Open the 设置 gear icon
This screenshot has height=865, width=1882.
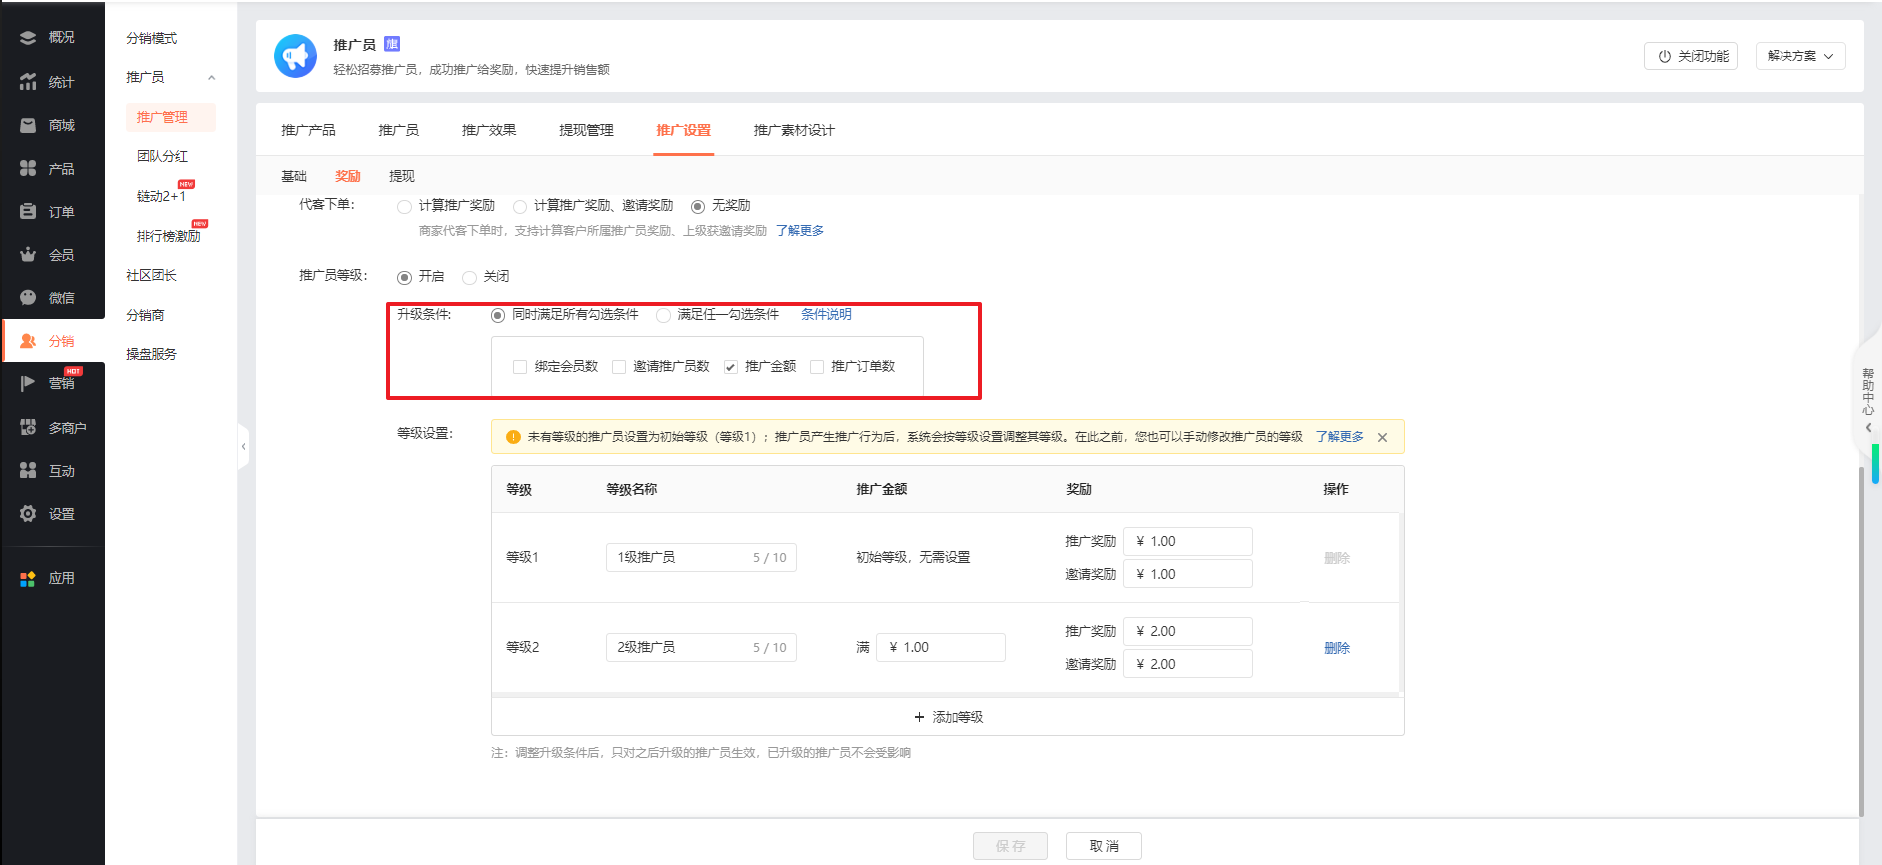coord(28,513)
